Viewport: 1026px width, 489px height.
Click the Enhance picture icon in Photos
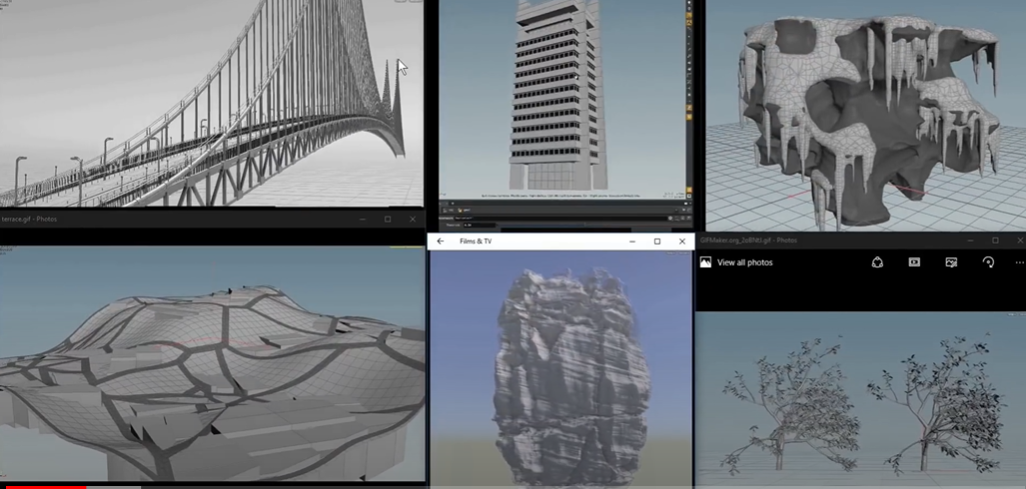pyautogui.click(x=951, y=262)
